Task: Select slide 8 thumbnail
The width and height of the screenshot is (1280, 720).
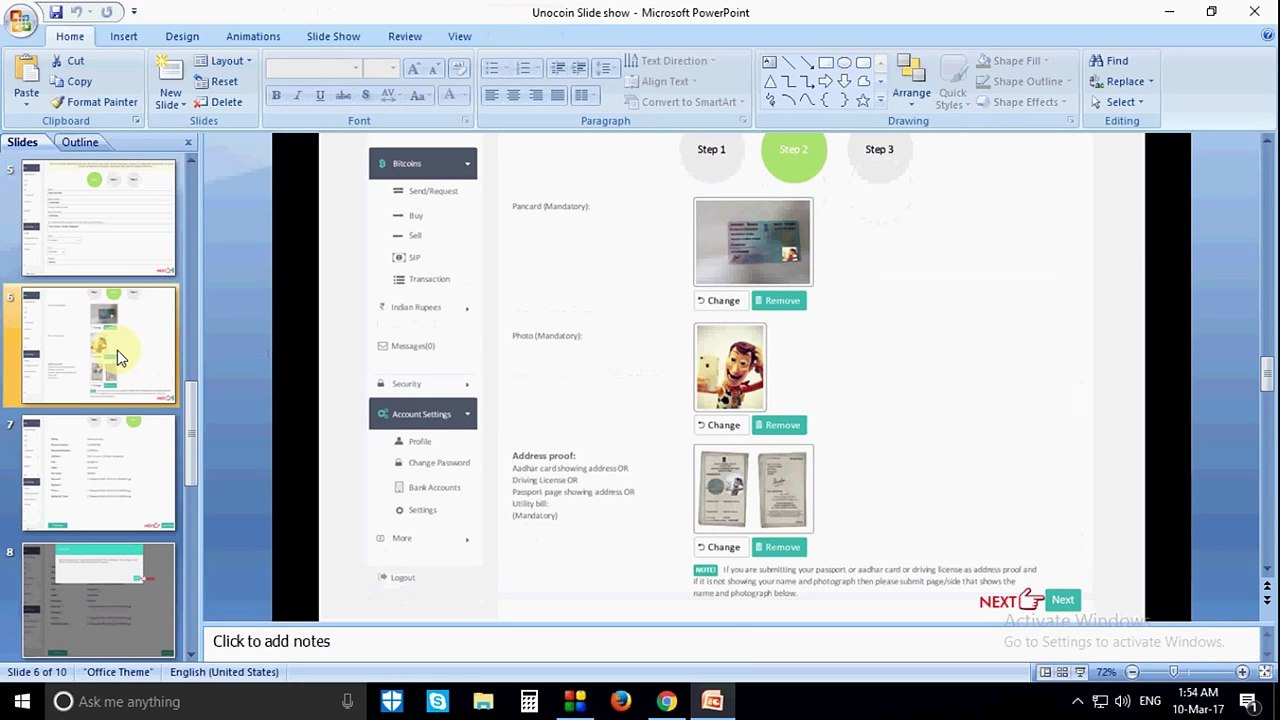Action: [x=98, y=600]
